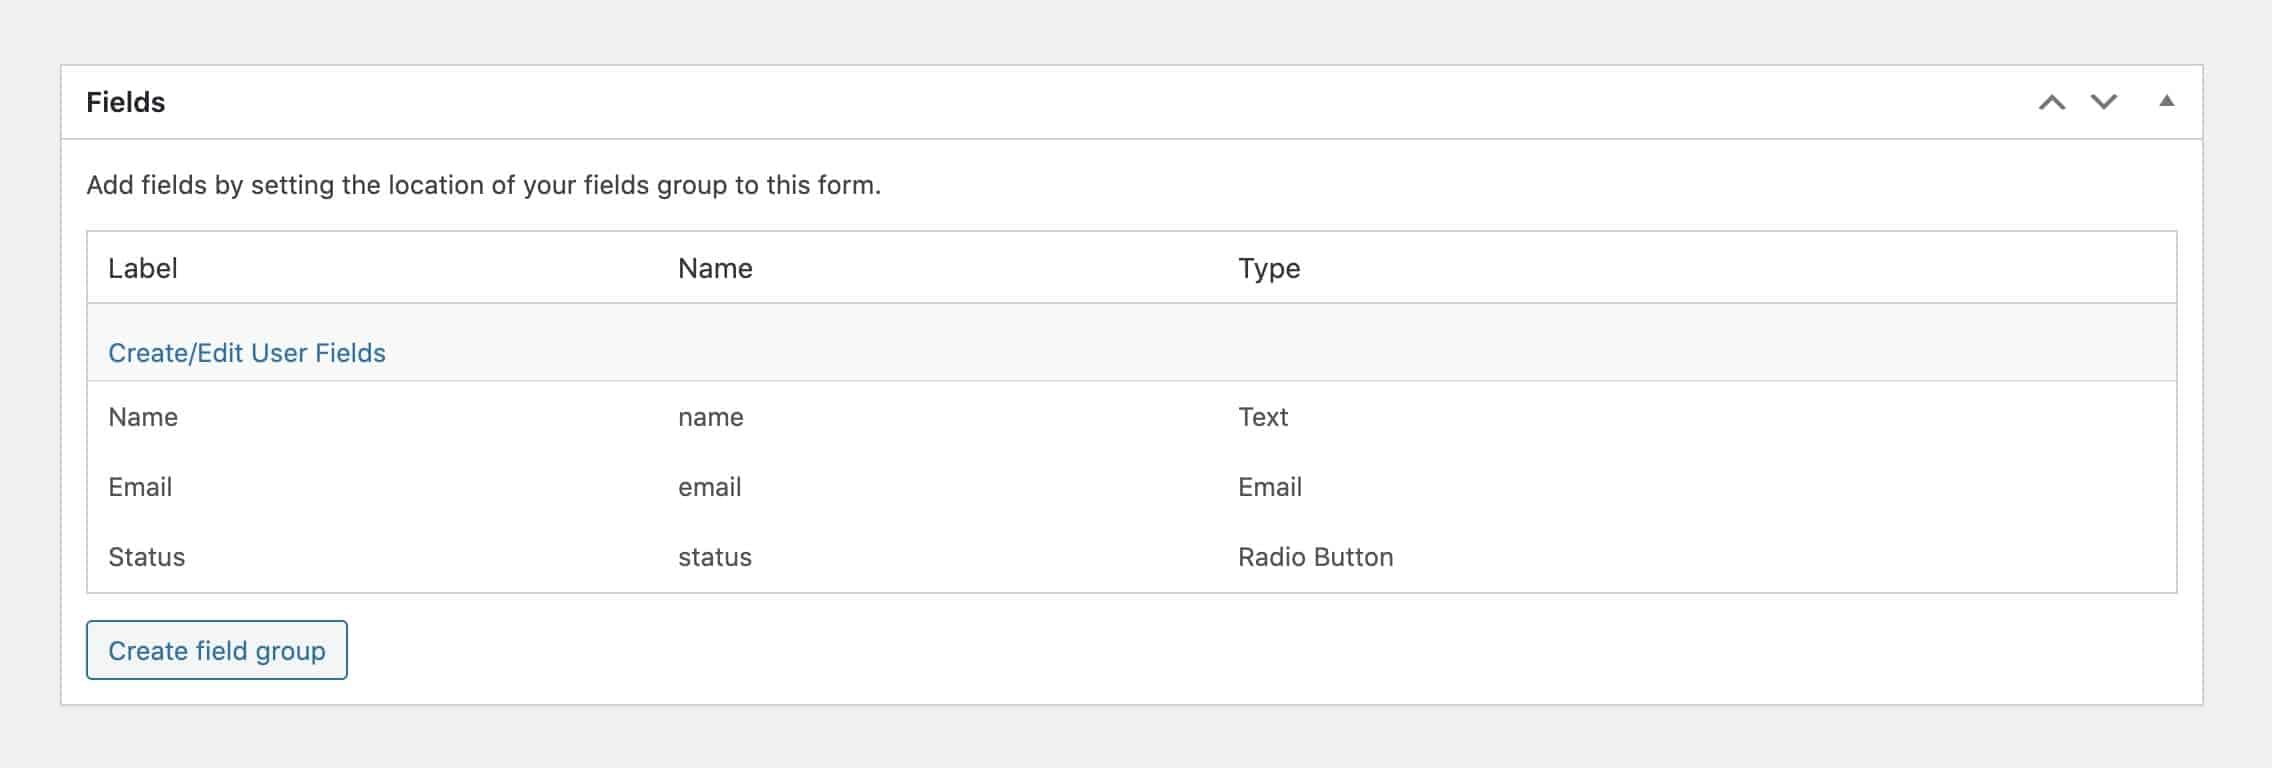Collapse the Fields panel with the triangle toggle
This screenshot has height=768, width=2272.
pyautogui.click(x=2166, y=101)
